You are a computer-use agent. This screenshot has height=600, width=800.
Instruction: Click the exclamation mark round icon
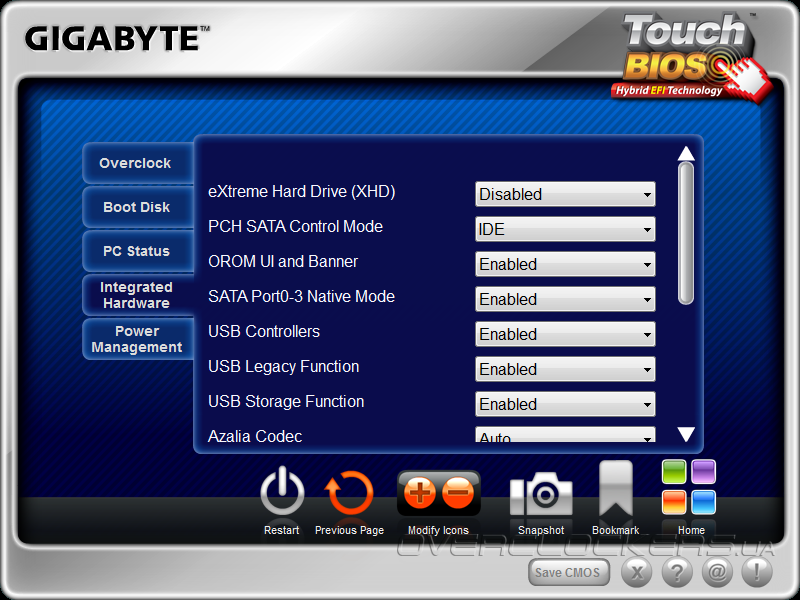click(x=757, y=572)
